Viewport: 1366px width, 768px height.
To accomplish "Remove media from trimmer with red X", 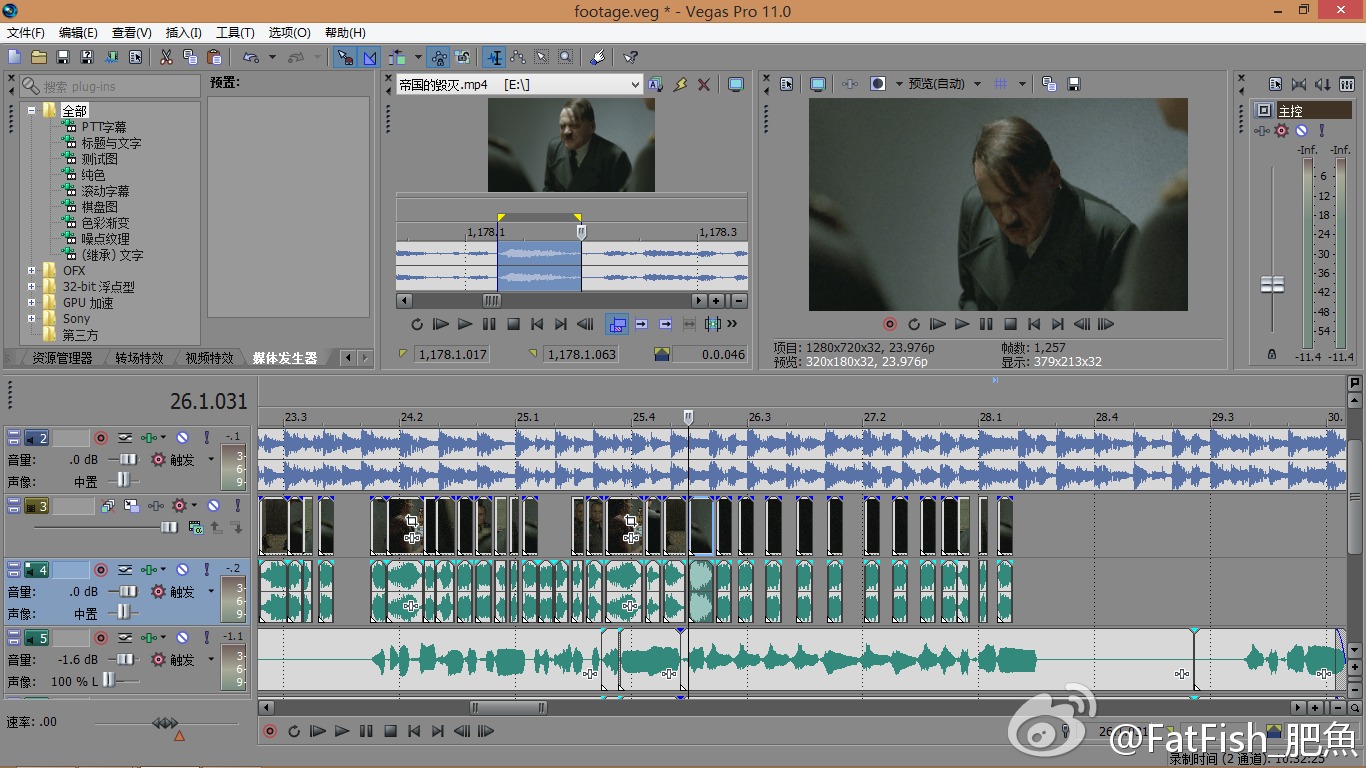I will coord(704,85).
